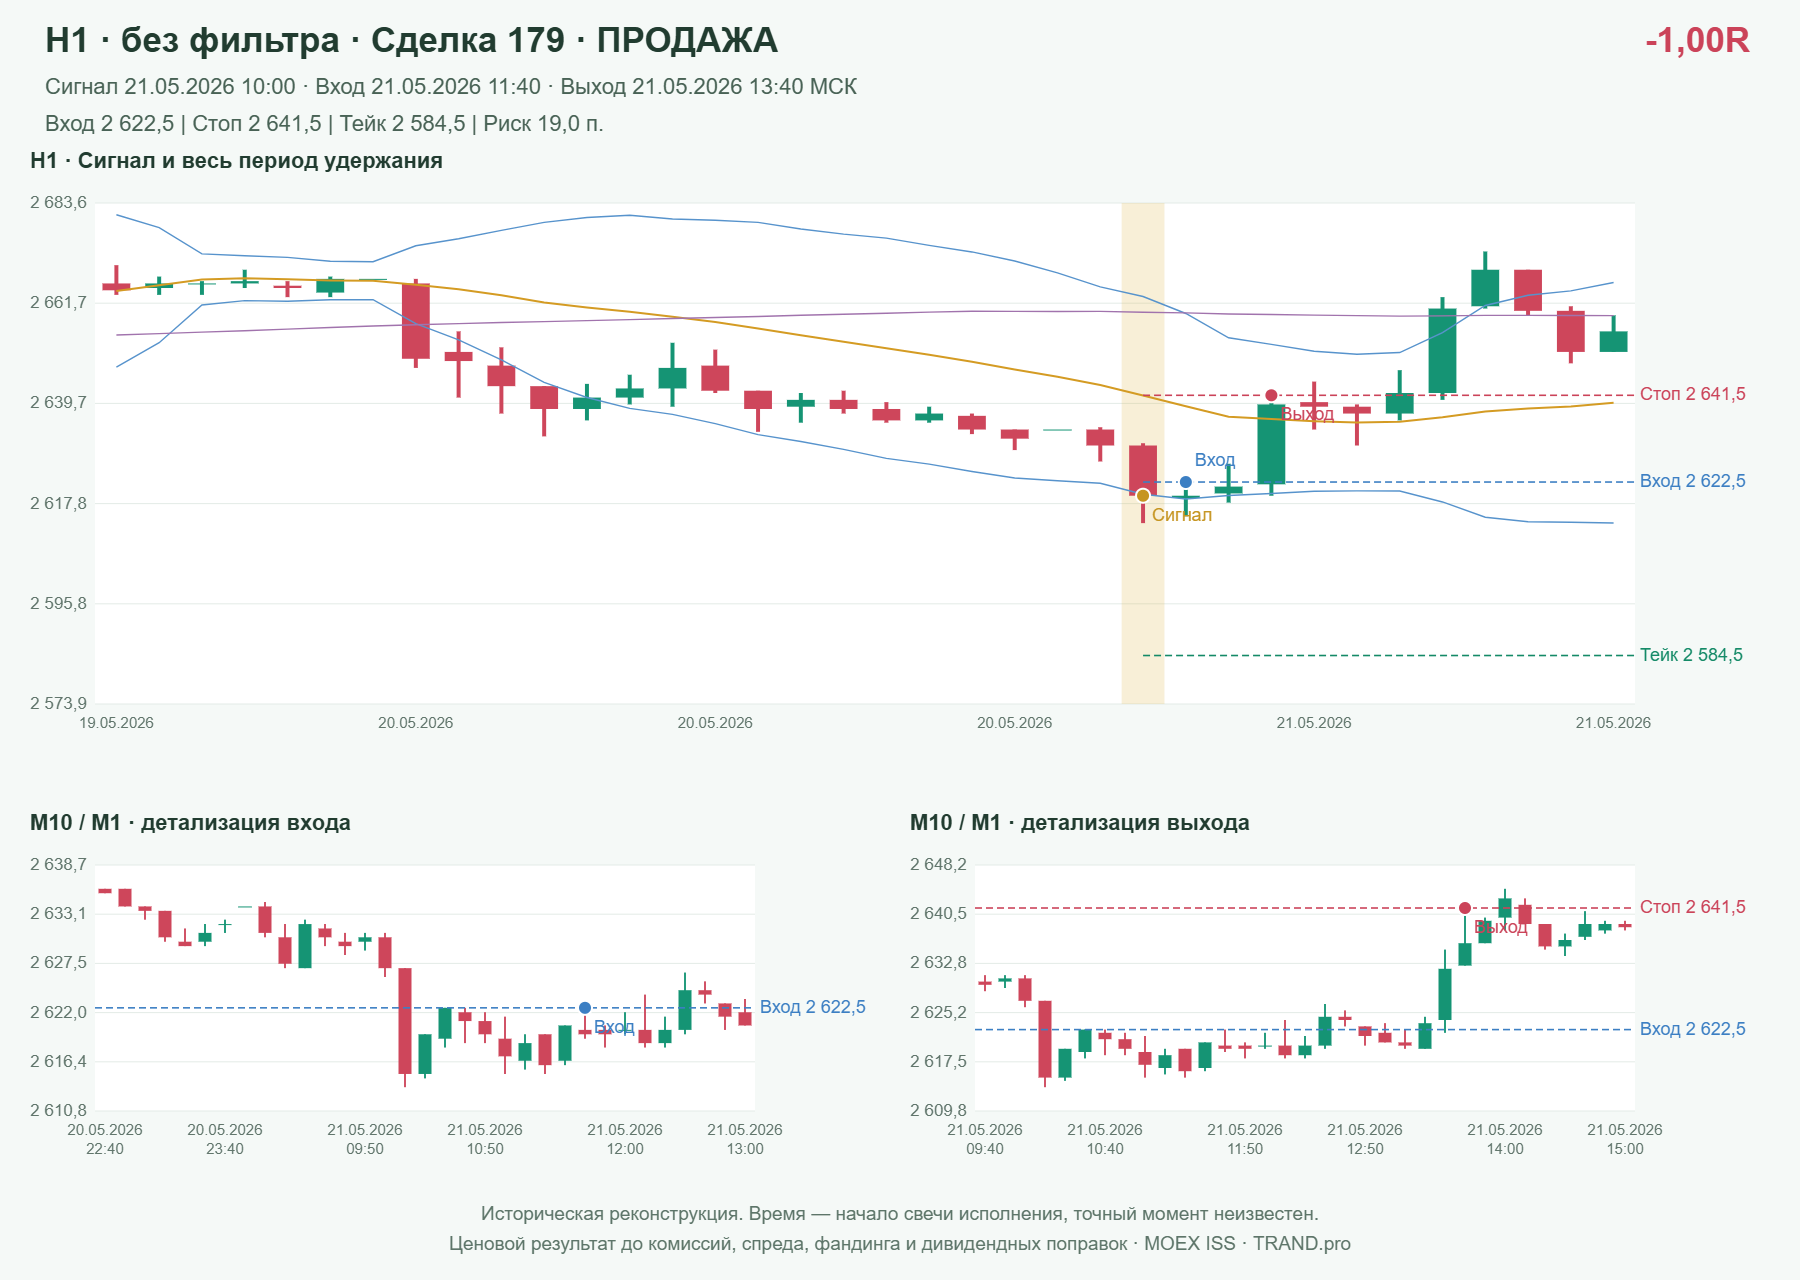Click heading 'H1 · Сигнал и весь период удержания'
This screenshot has height=1280, width=1800.
236,161
